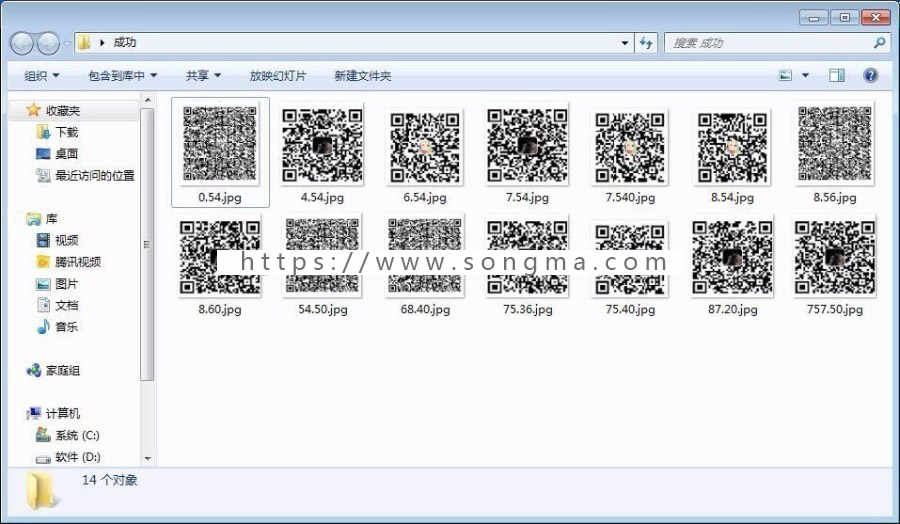The width and height of the screenshot is (900, 524).
Task: Click the change view icon button
Action: pyautogui.click(x=785, y=75)
